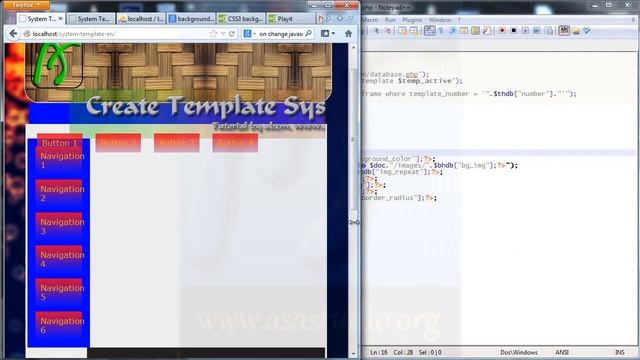Click Button 4 on the webpage
Viewport: 640px width, 360px height.
(235, 143)
